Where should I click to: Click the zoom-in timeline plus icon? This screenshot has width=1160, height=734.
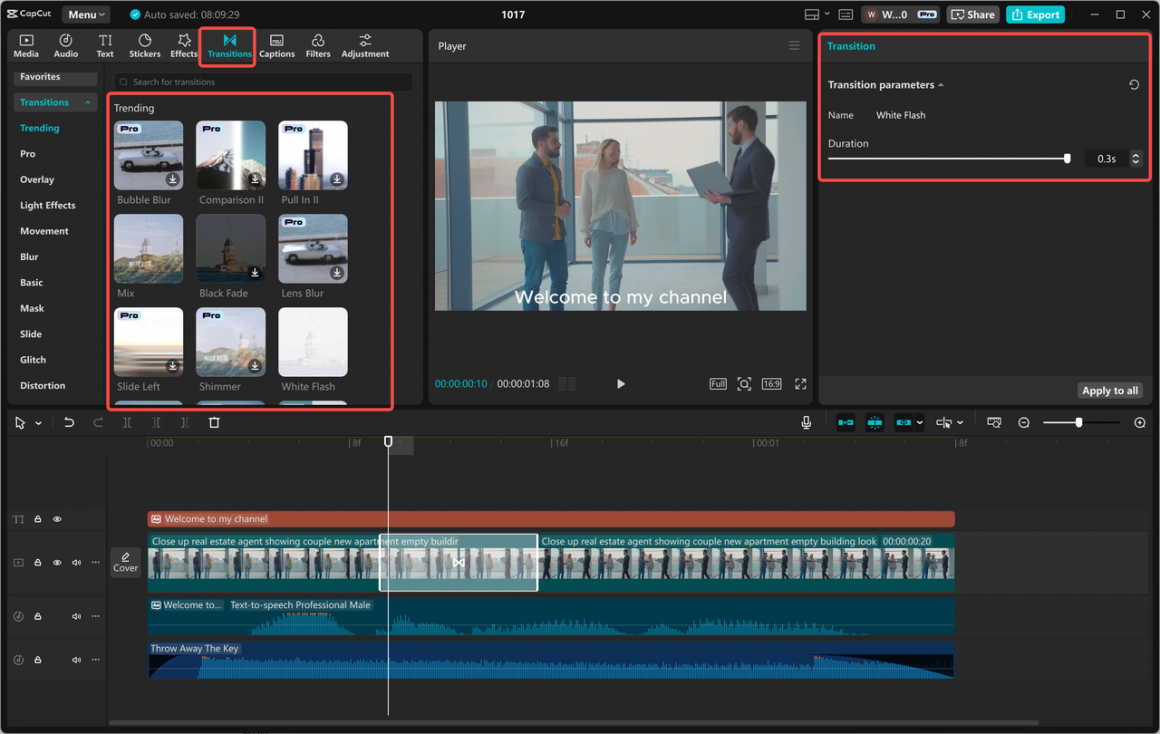click(x=1139, y=423)
